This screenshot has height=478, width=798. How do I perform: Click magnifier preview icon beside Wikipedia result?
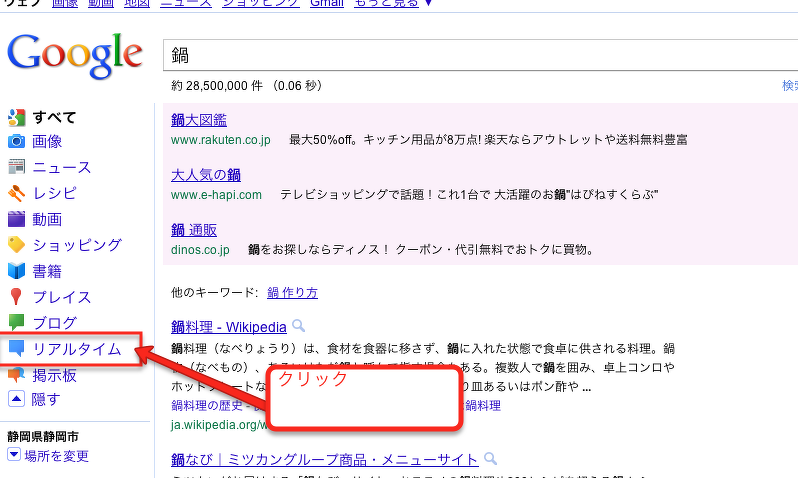click(299, 326)
